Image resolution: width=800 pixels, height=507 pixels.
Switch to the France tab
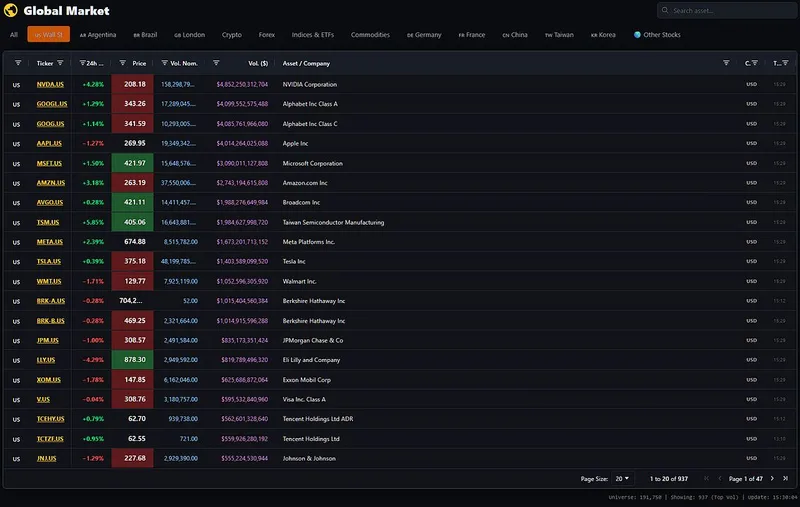point(472,35)
